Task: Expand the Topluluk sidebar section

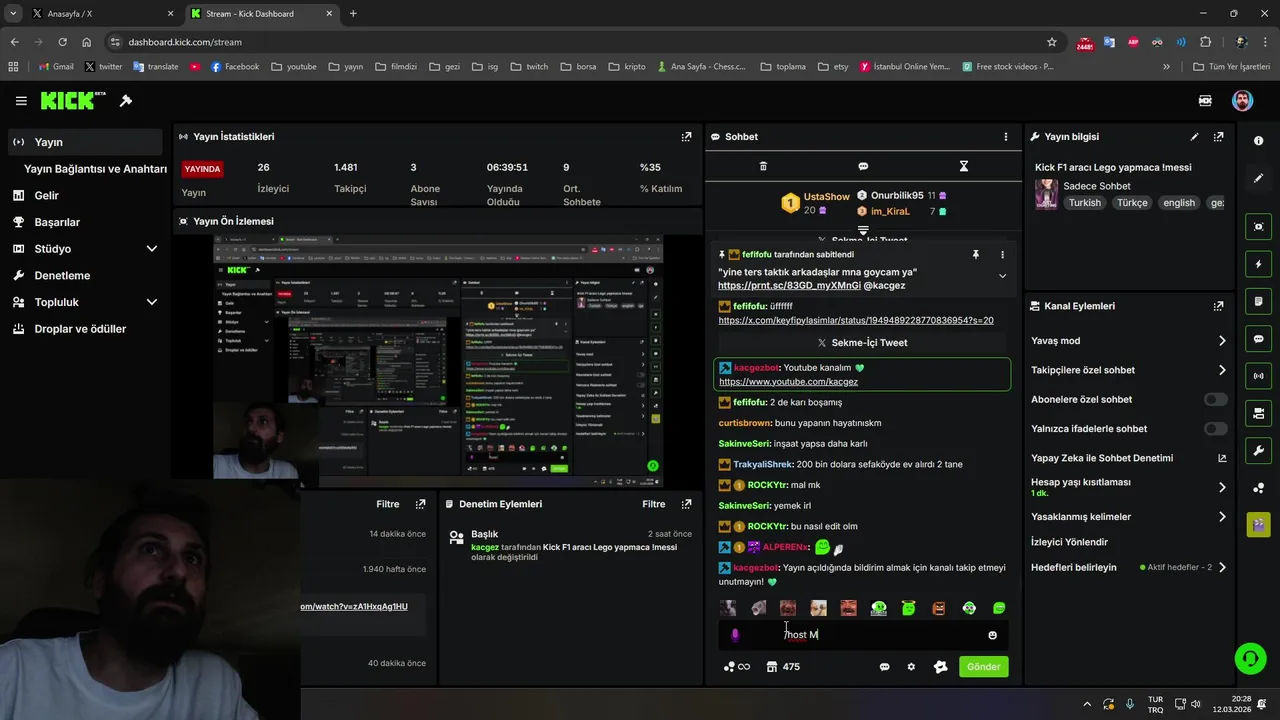Action: pyautogui.click(x=152, y=302)
